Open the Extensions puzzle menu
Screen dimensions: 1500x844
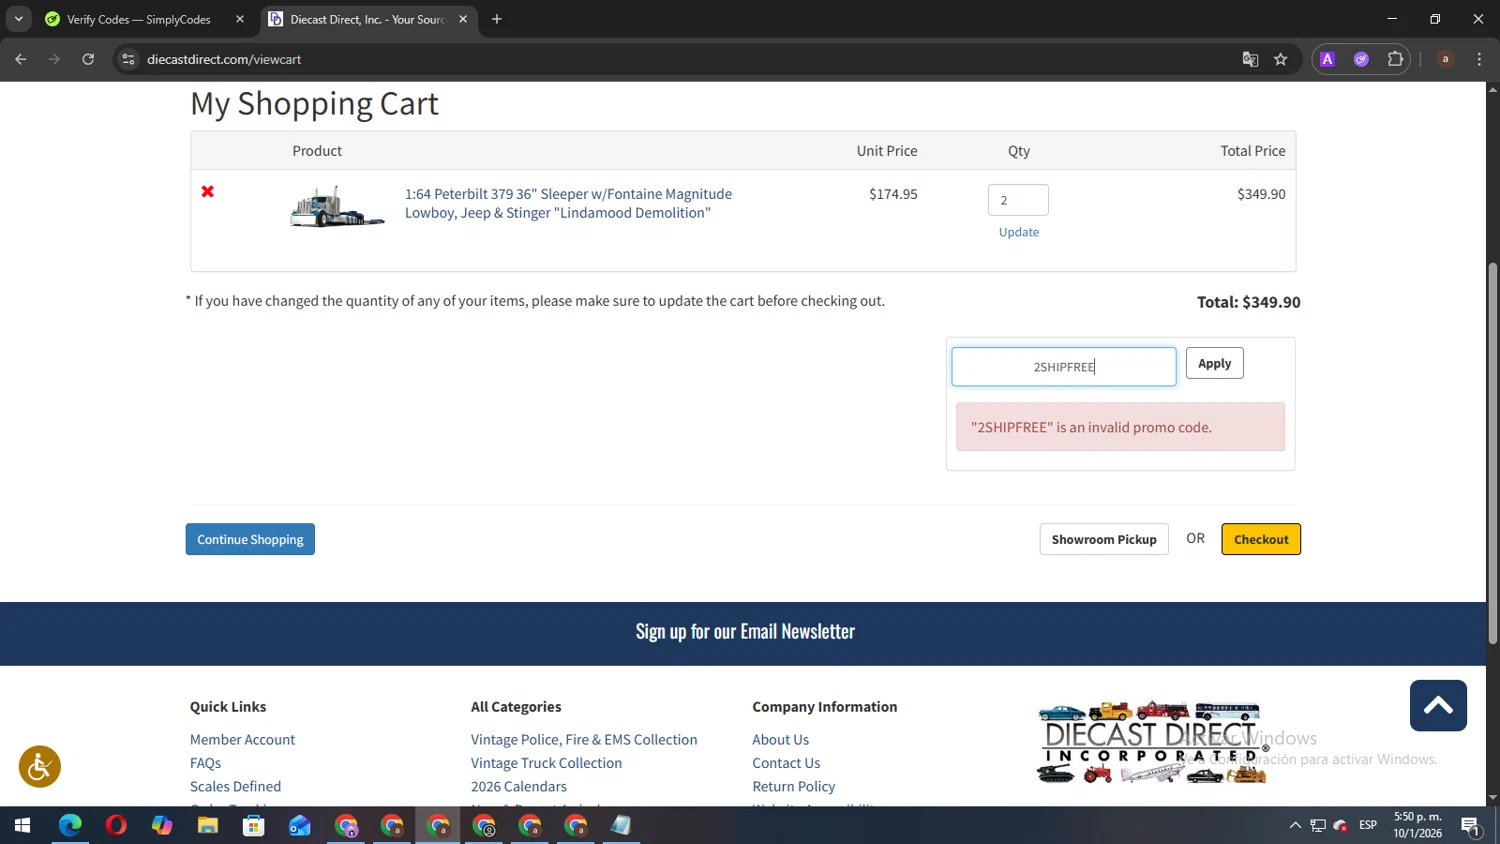(1395, 59)
